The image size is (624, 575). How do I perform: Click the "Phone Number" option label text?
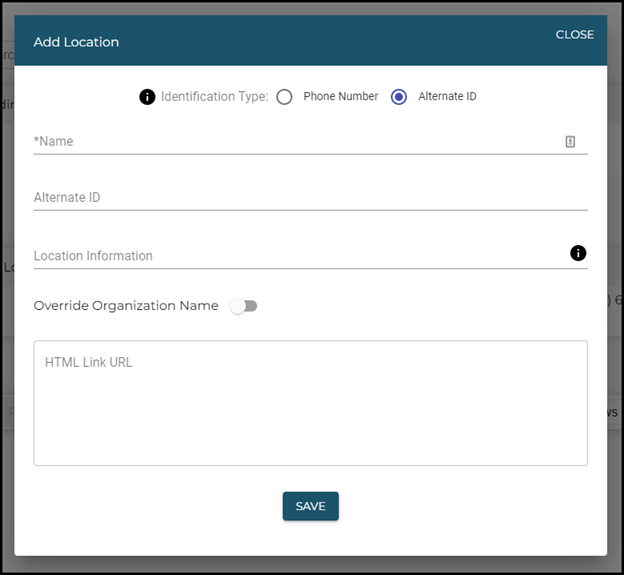pyautogui.click(x=341, y=97)
